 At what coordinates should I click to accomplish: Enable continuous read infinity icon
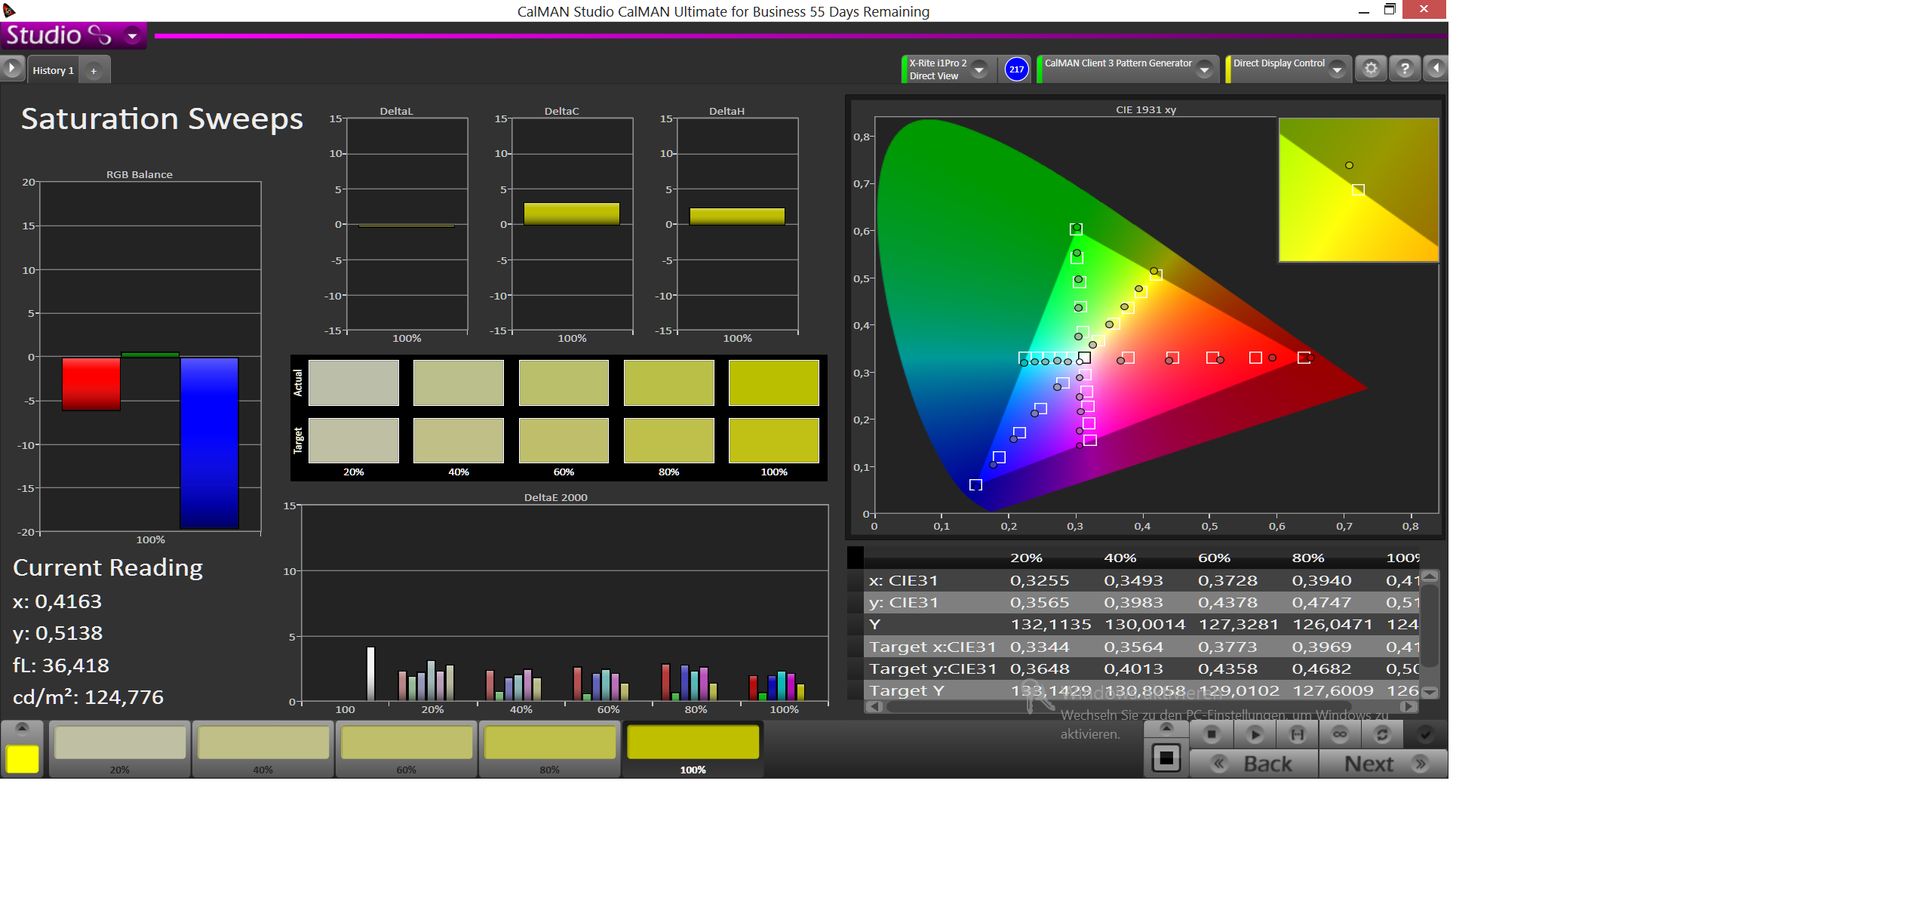[x=1340, y=734]
